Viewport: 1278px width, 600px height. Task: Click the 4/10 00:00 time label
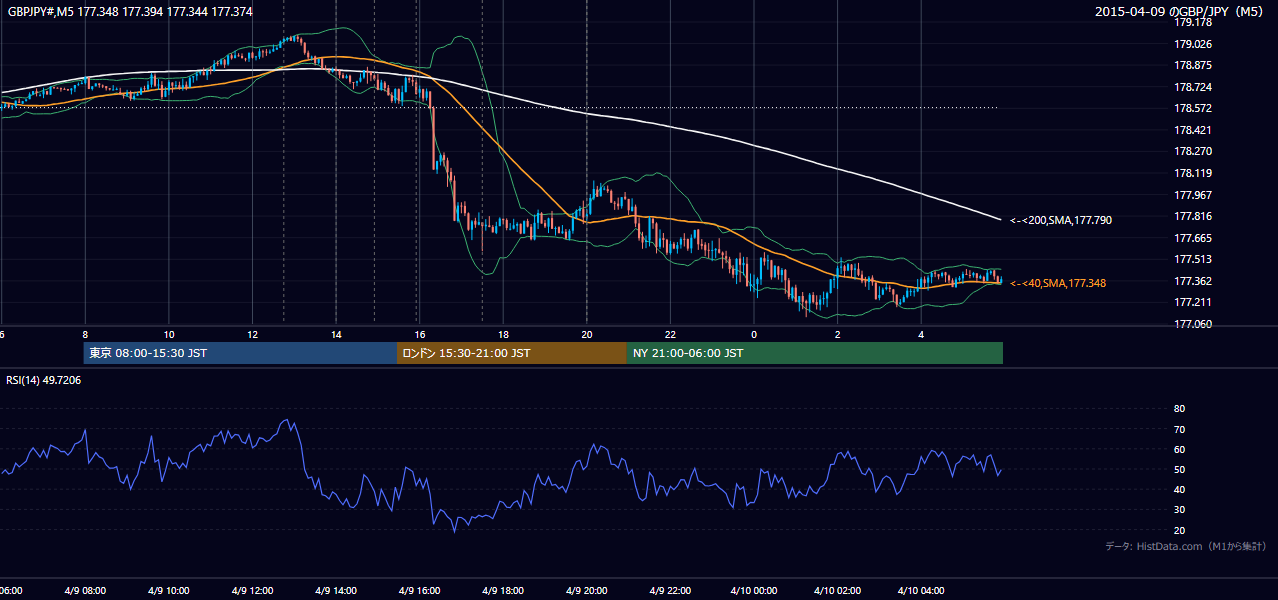(753, 591)
